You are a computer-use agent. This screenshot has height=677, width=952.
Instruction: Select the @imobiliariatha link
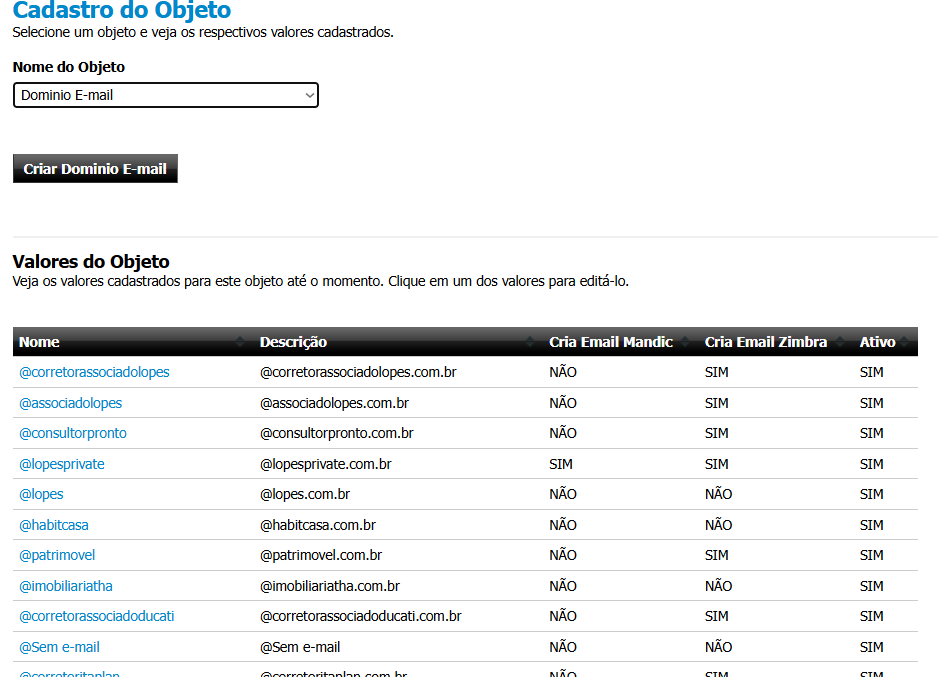tap(66, 586)
